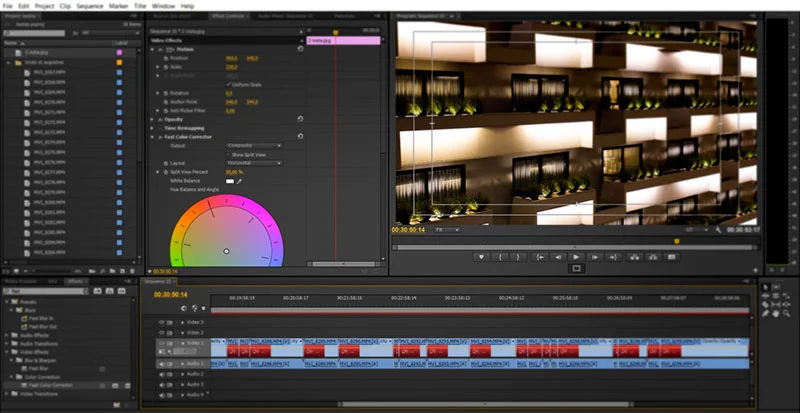
Task: Select the Track Select tool
Action: click(776, 287)
